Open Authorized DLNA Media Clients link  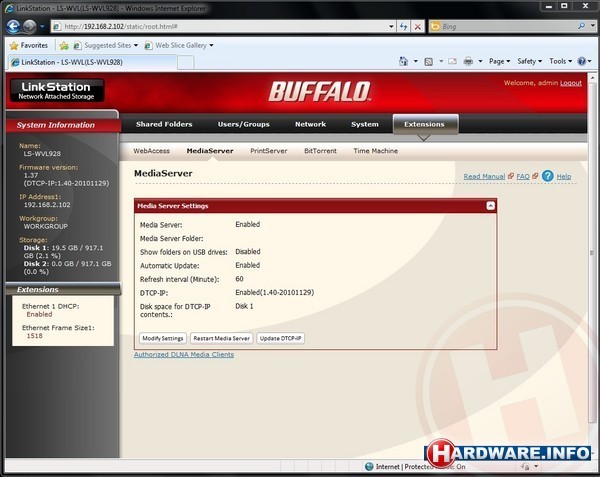(184, 355)
